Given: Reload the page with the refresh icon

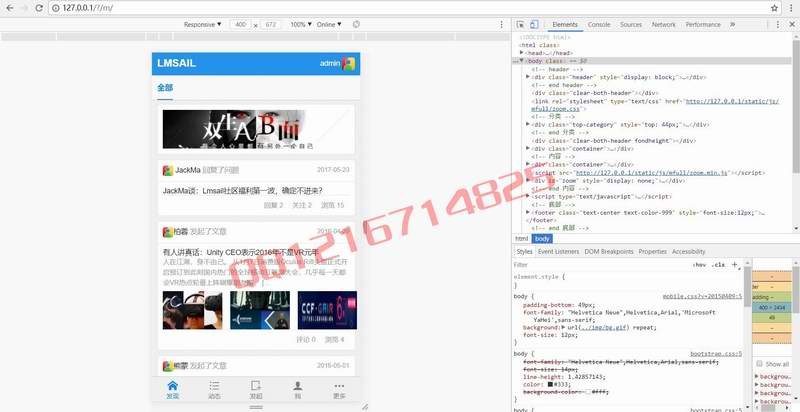Looking at the screenshot, I should 39,8.
